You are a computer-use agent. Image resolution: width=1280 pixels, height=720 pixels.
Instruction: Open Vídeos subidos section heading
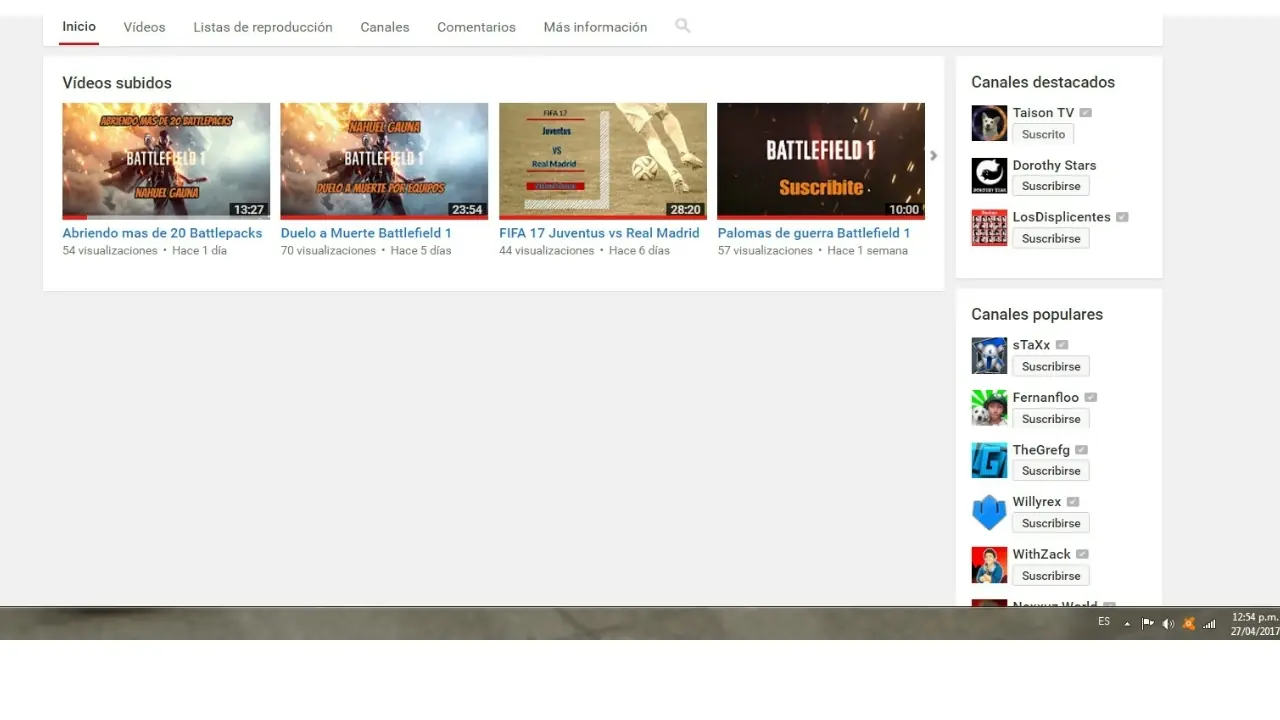[117, 83]
